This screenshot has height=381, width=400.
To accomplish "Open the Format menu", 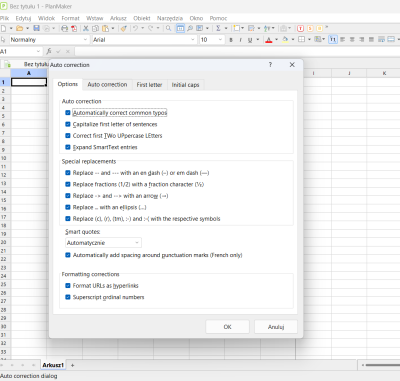I will (70, 18).
